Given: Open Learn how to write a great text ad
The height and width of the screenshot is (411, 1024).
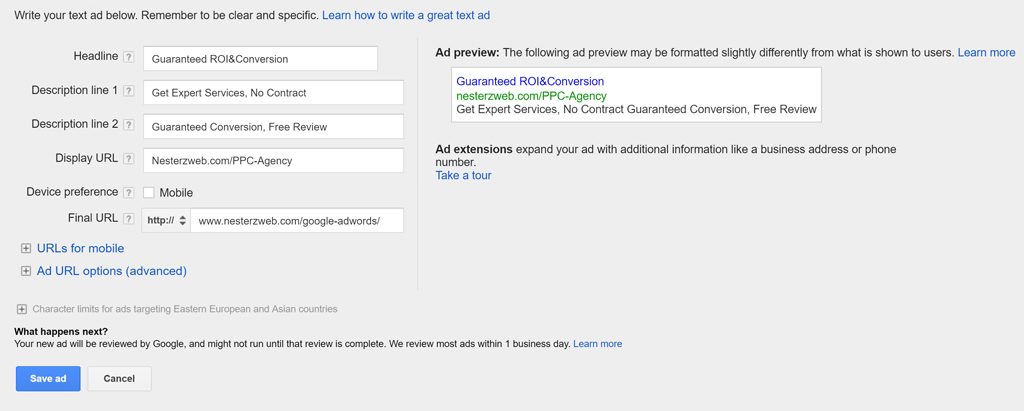Looking at the screenshot, I should click(406, 15).
